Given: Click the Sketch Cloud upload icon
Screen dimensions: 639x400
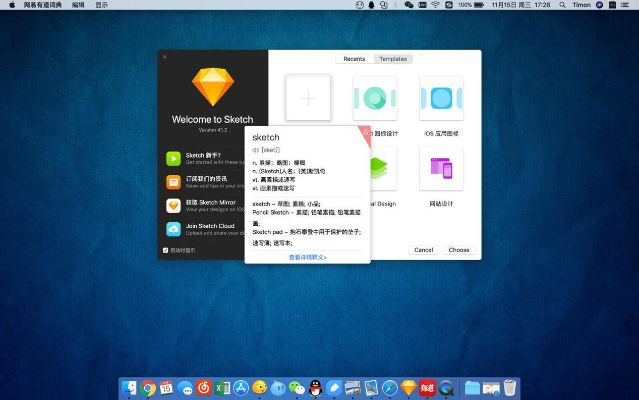Looking at the screenshot, I should pyautogui.click(x=173, y=229).
